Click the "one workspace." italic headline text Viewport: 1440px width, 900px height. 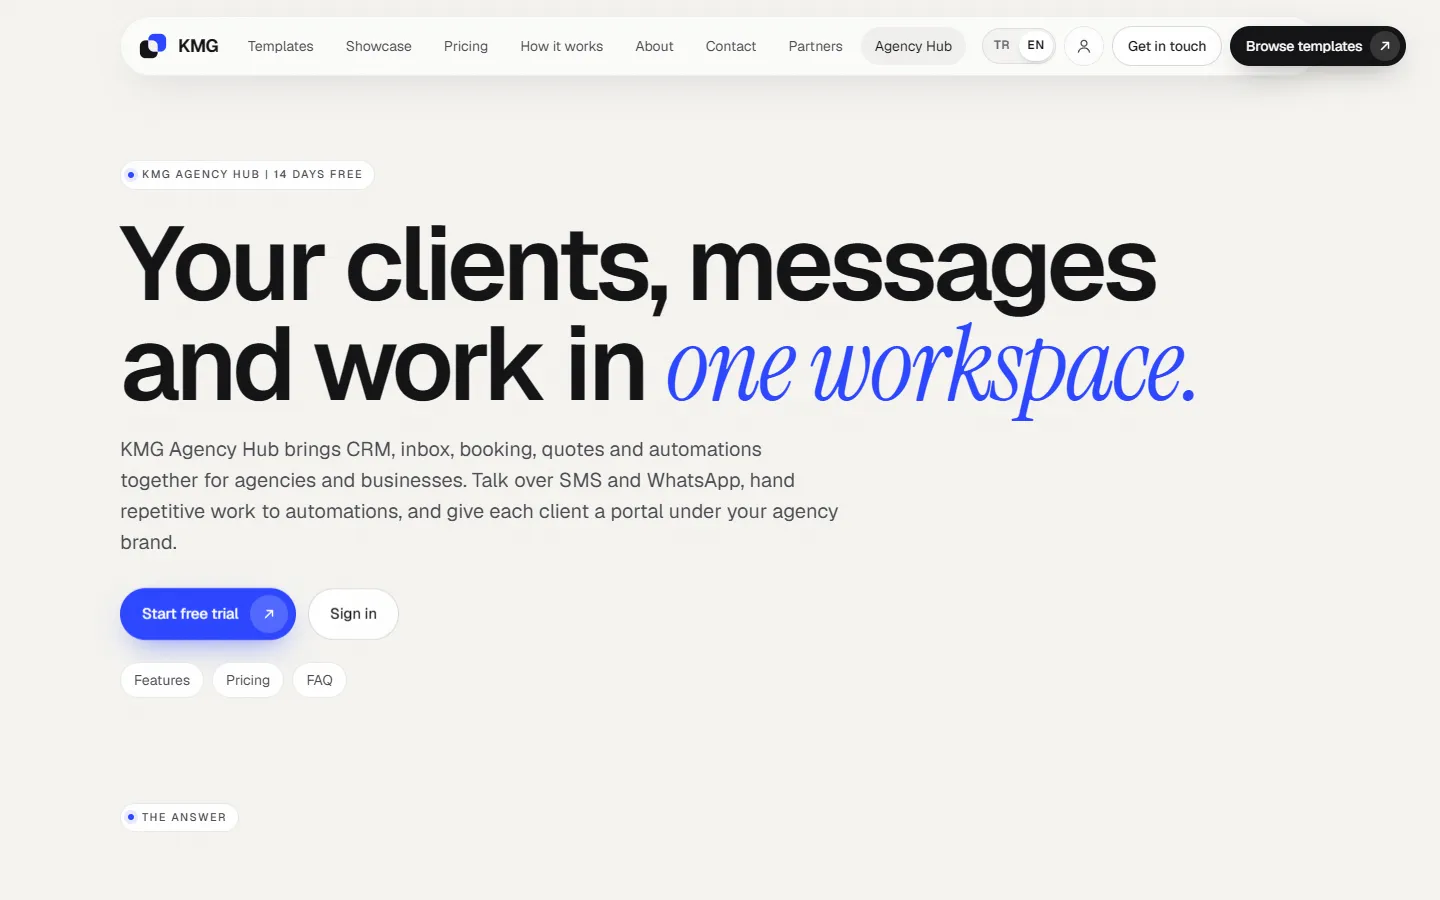[931, 368]
